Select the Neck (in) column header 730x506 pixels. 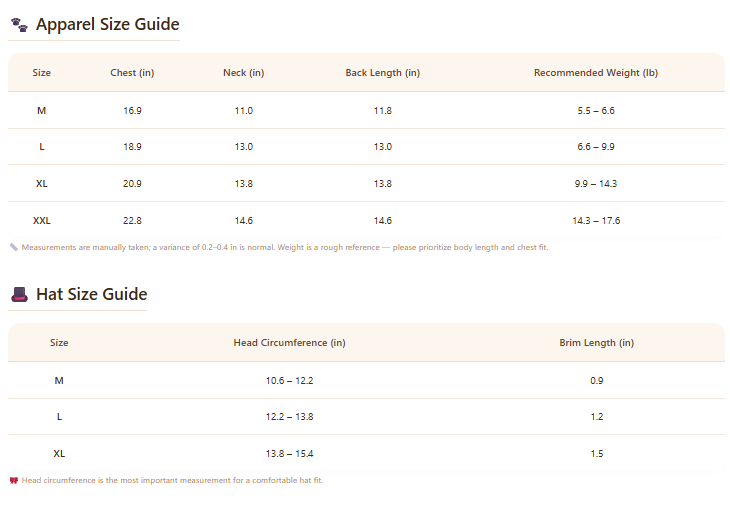point(243,73)
